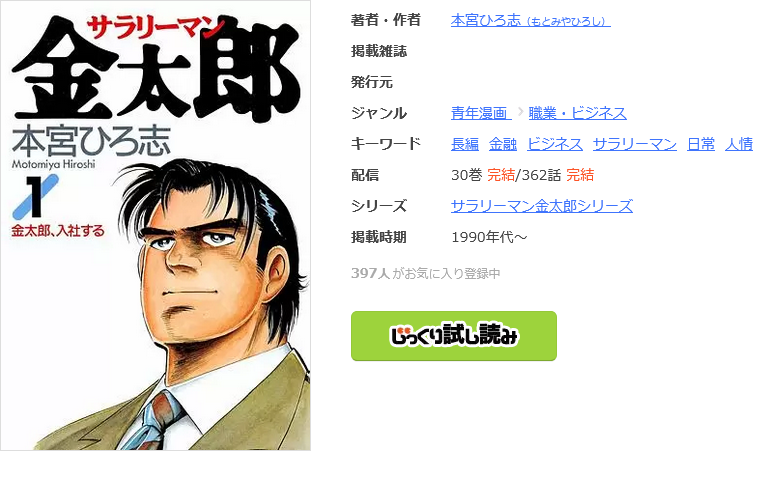
Task: Open the manga cover thumbnail
Action: (156, 225)
